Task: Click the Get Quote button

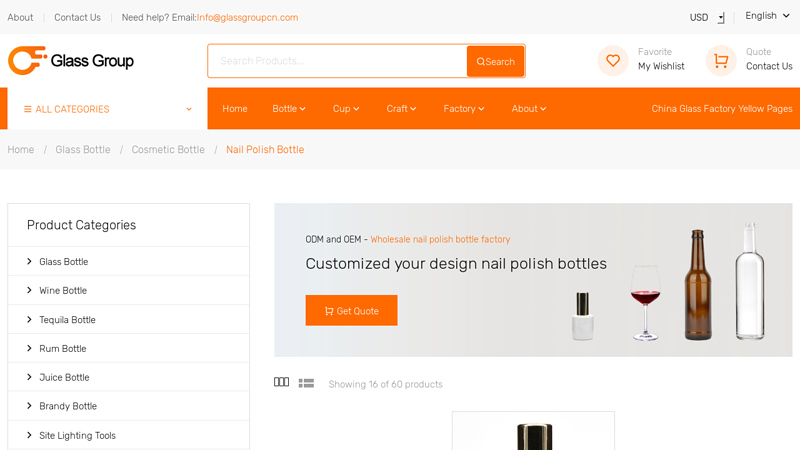Action: click(x=352, y=310)
